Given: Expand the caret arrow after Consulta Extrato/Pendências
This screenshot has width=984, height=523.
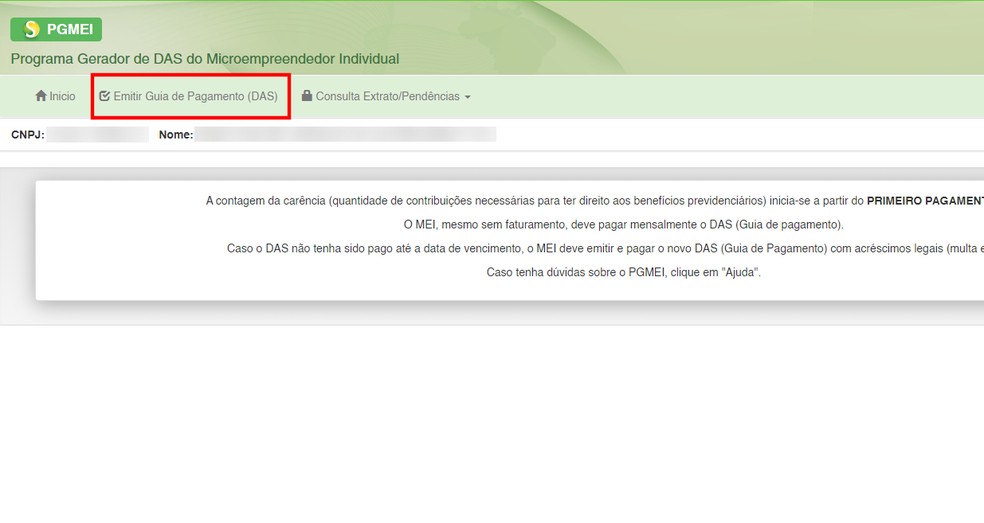Looking at the screenshot, I should click(x=468, y=97).
